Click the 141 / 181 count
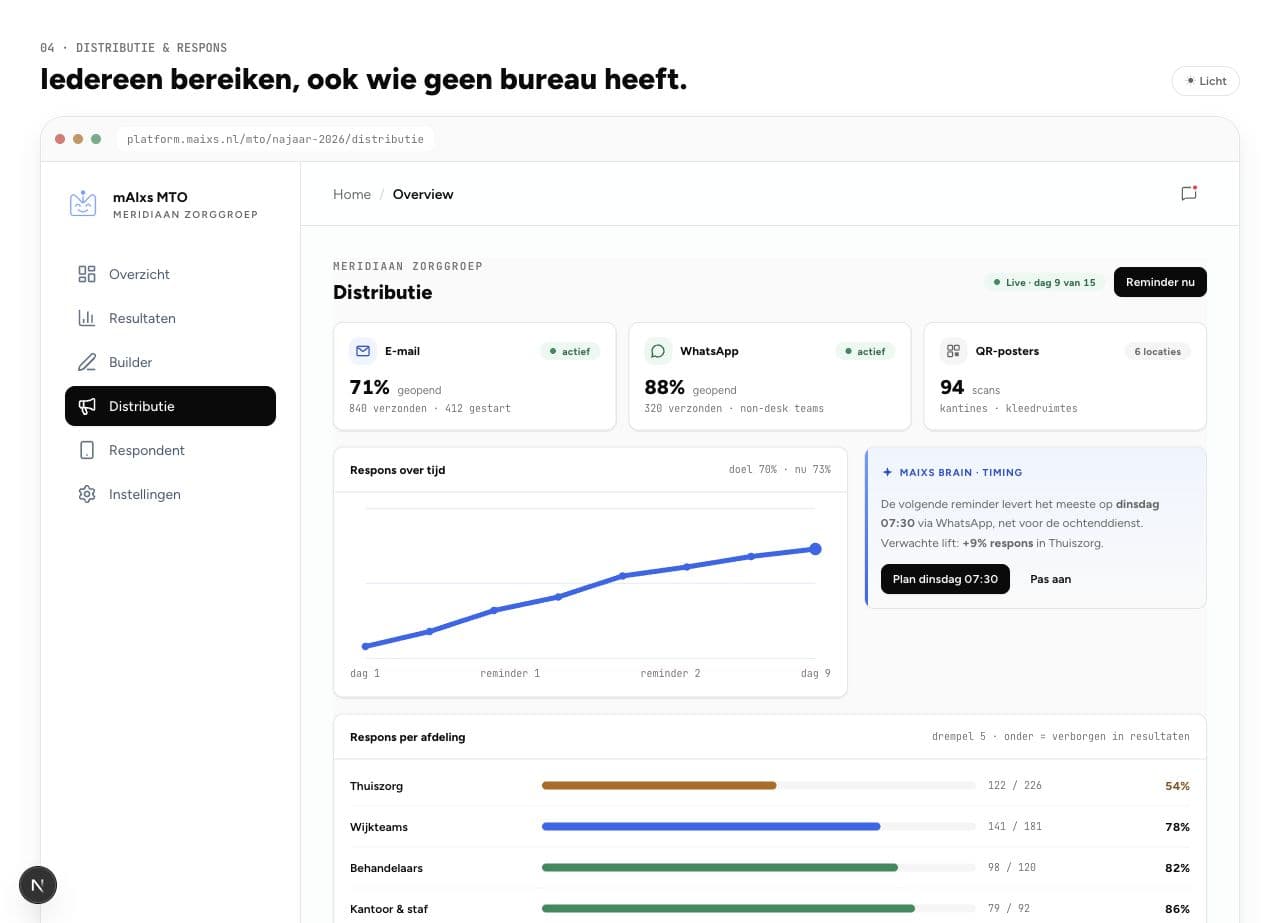Image resolution: width=1280 pixels, height=923 pixels. click(1014, 827)
